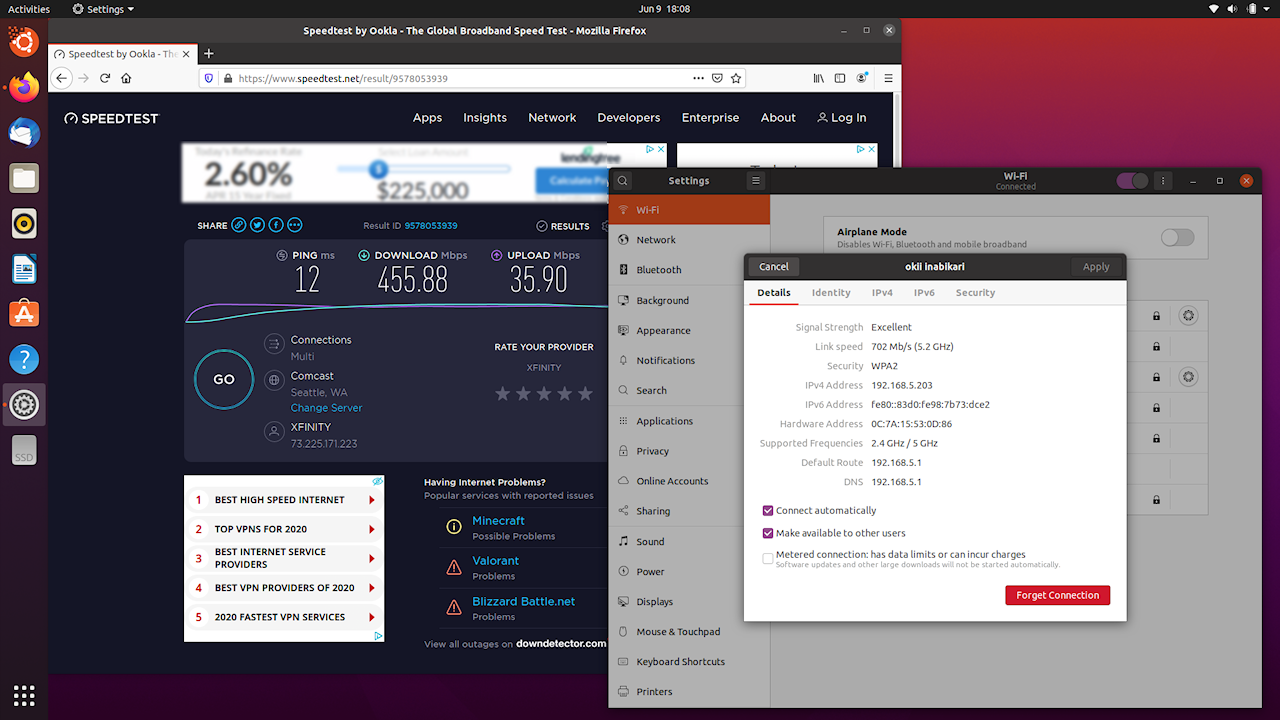Click the GO speed test button
Image resolution: width=1280 pixels, height=720 pixels.
pos(224,379)
